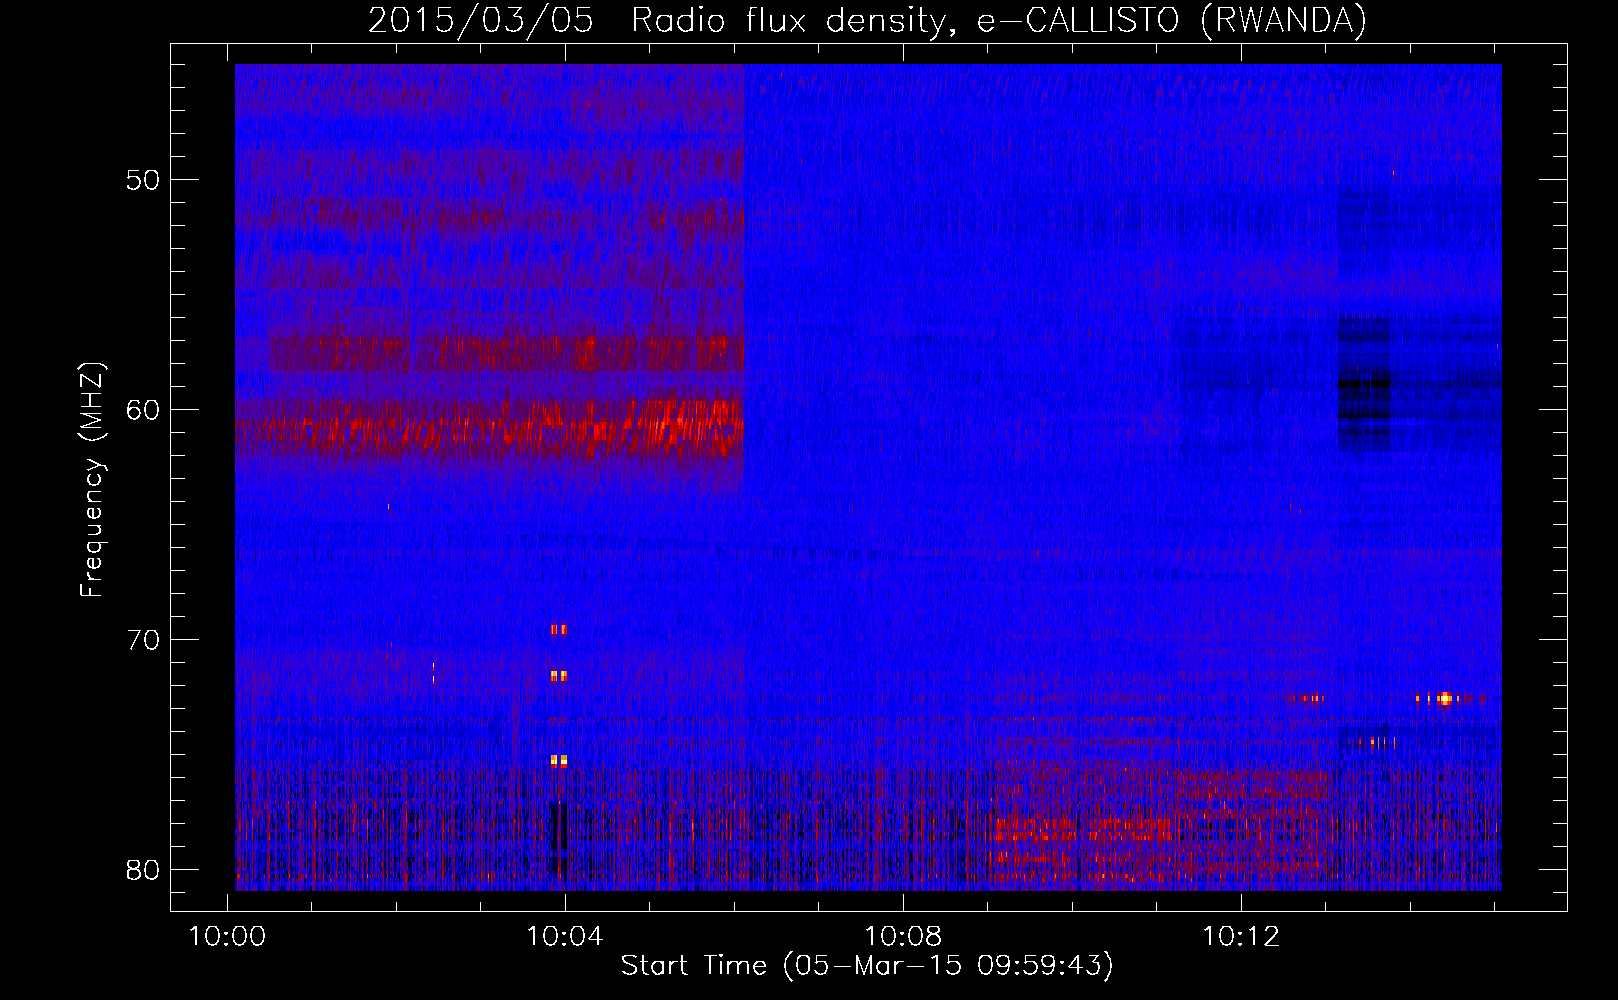
Task: Click the '60' frequency tick label
Action: point(143,410)
